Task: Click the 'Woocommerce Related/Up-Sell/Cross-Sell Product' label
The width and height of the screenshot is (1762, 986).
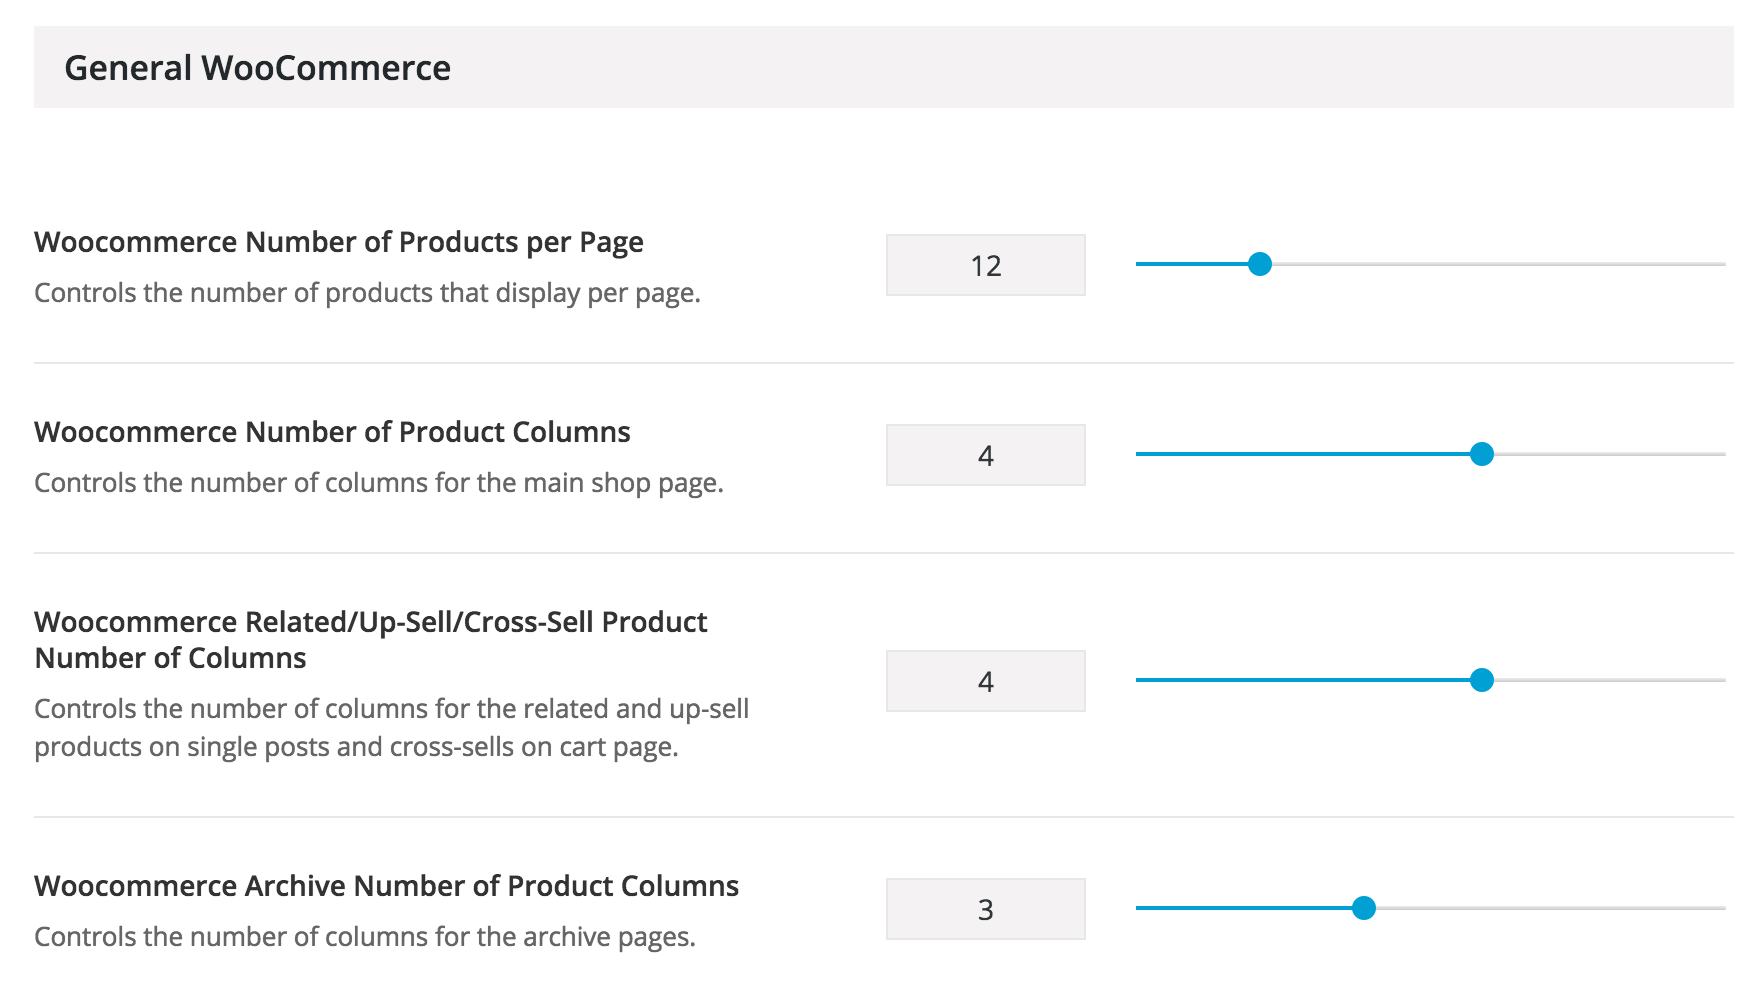Action: [371, 640]
